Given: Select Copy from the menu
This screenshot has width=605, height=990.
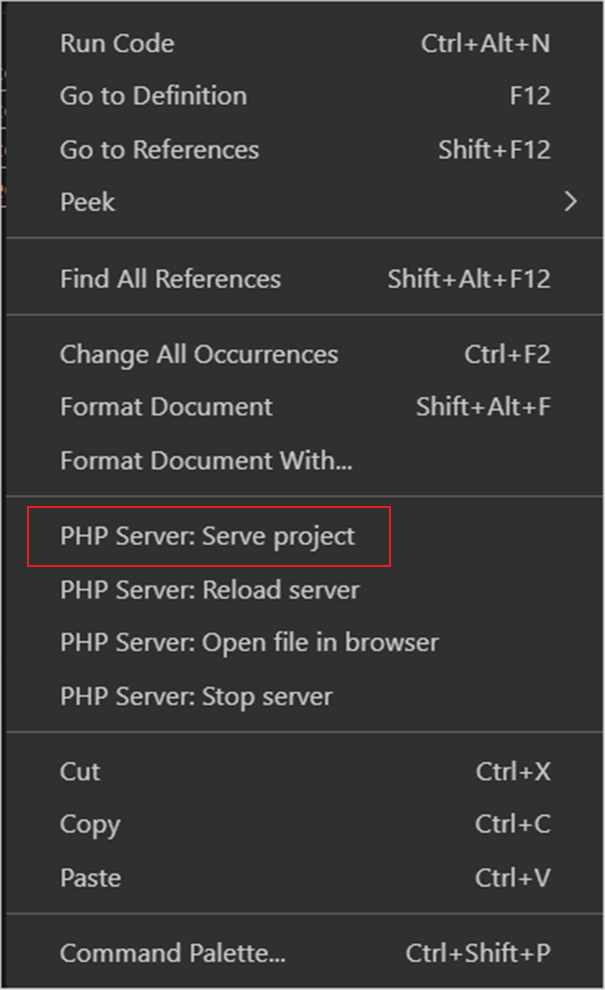Looking at the screenshot, I should 90,825.
